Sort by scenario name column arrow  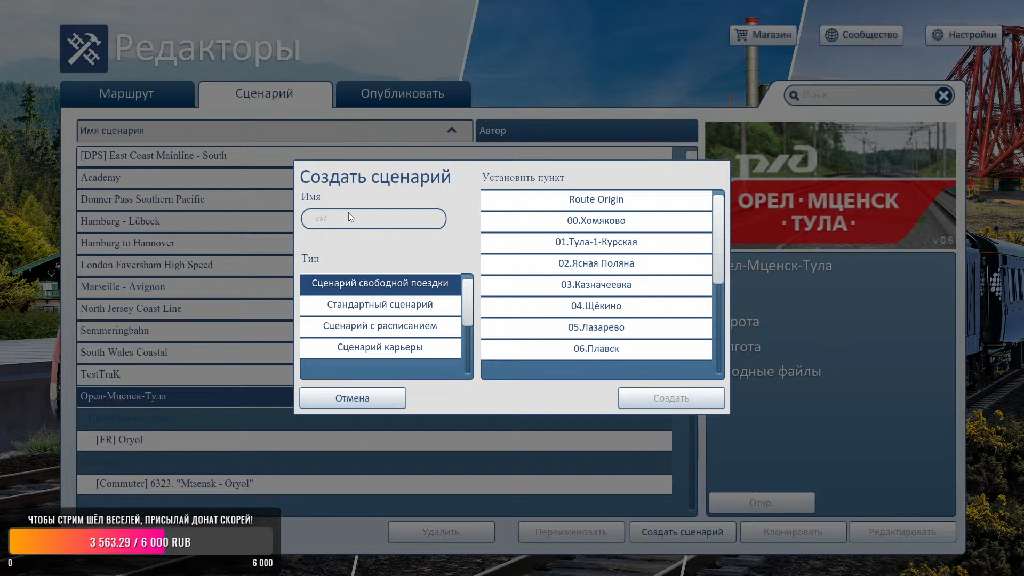pyautogui.click(x=451, y=131)
